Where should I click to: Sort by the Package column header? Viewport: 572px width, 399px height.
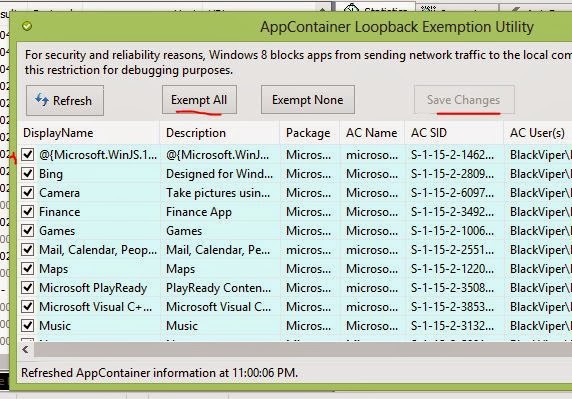click(310, 133)
